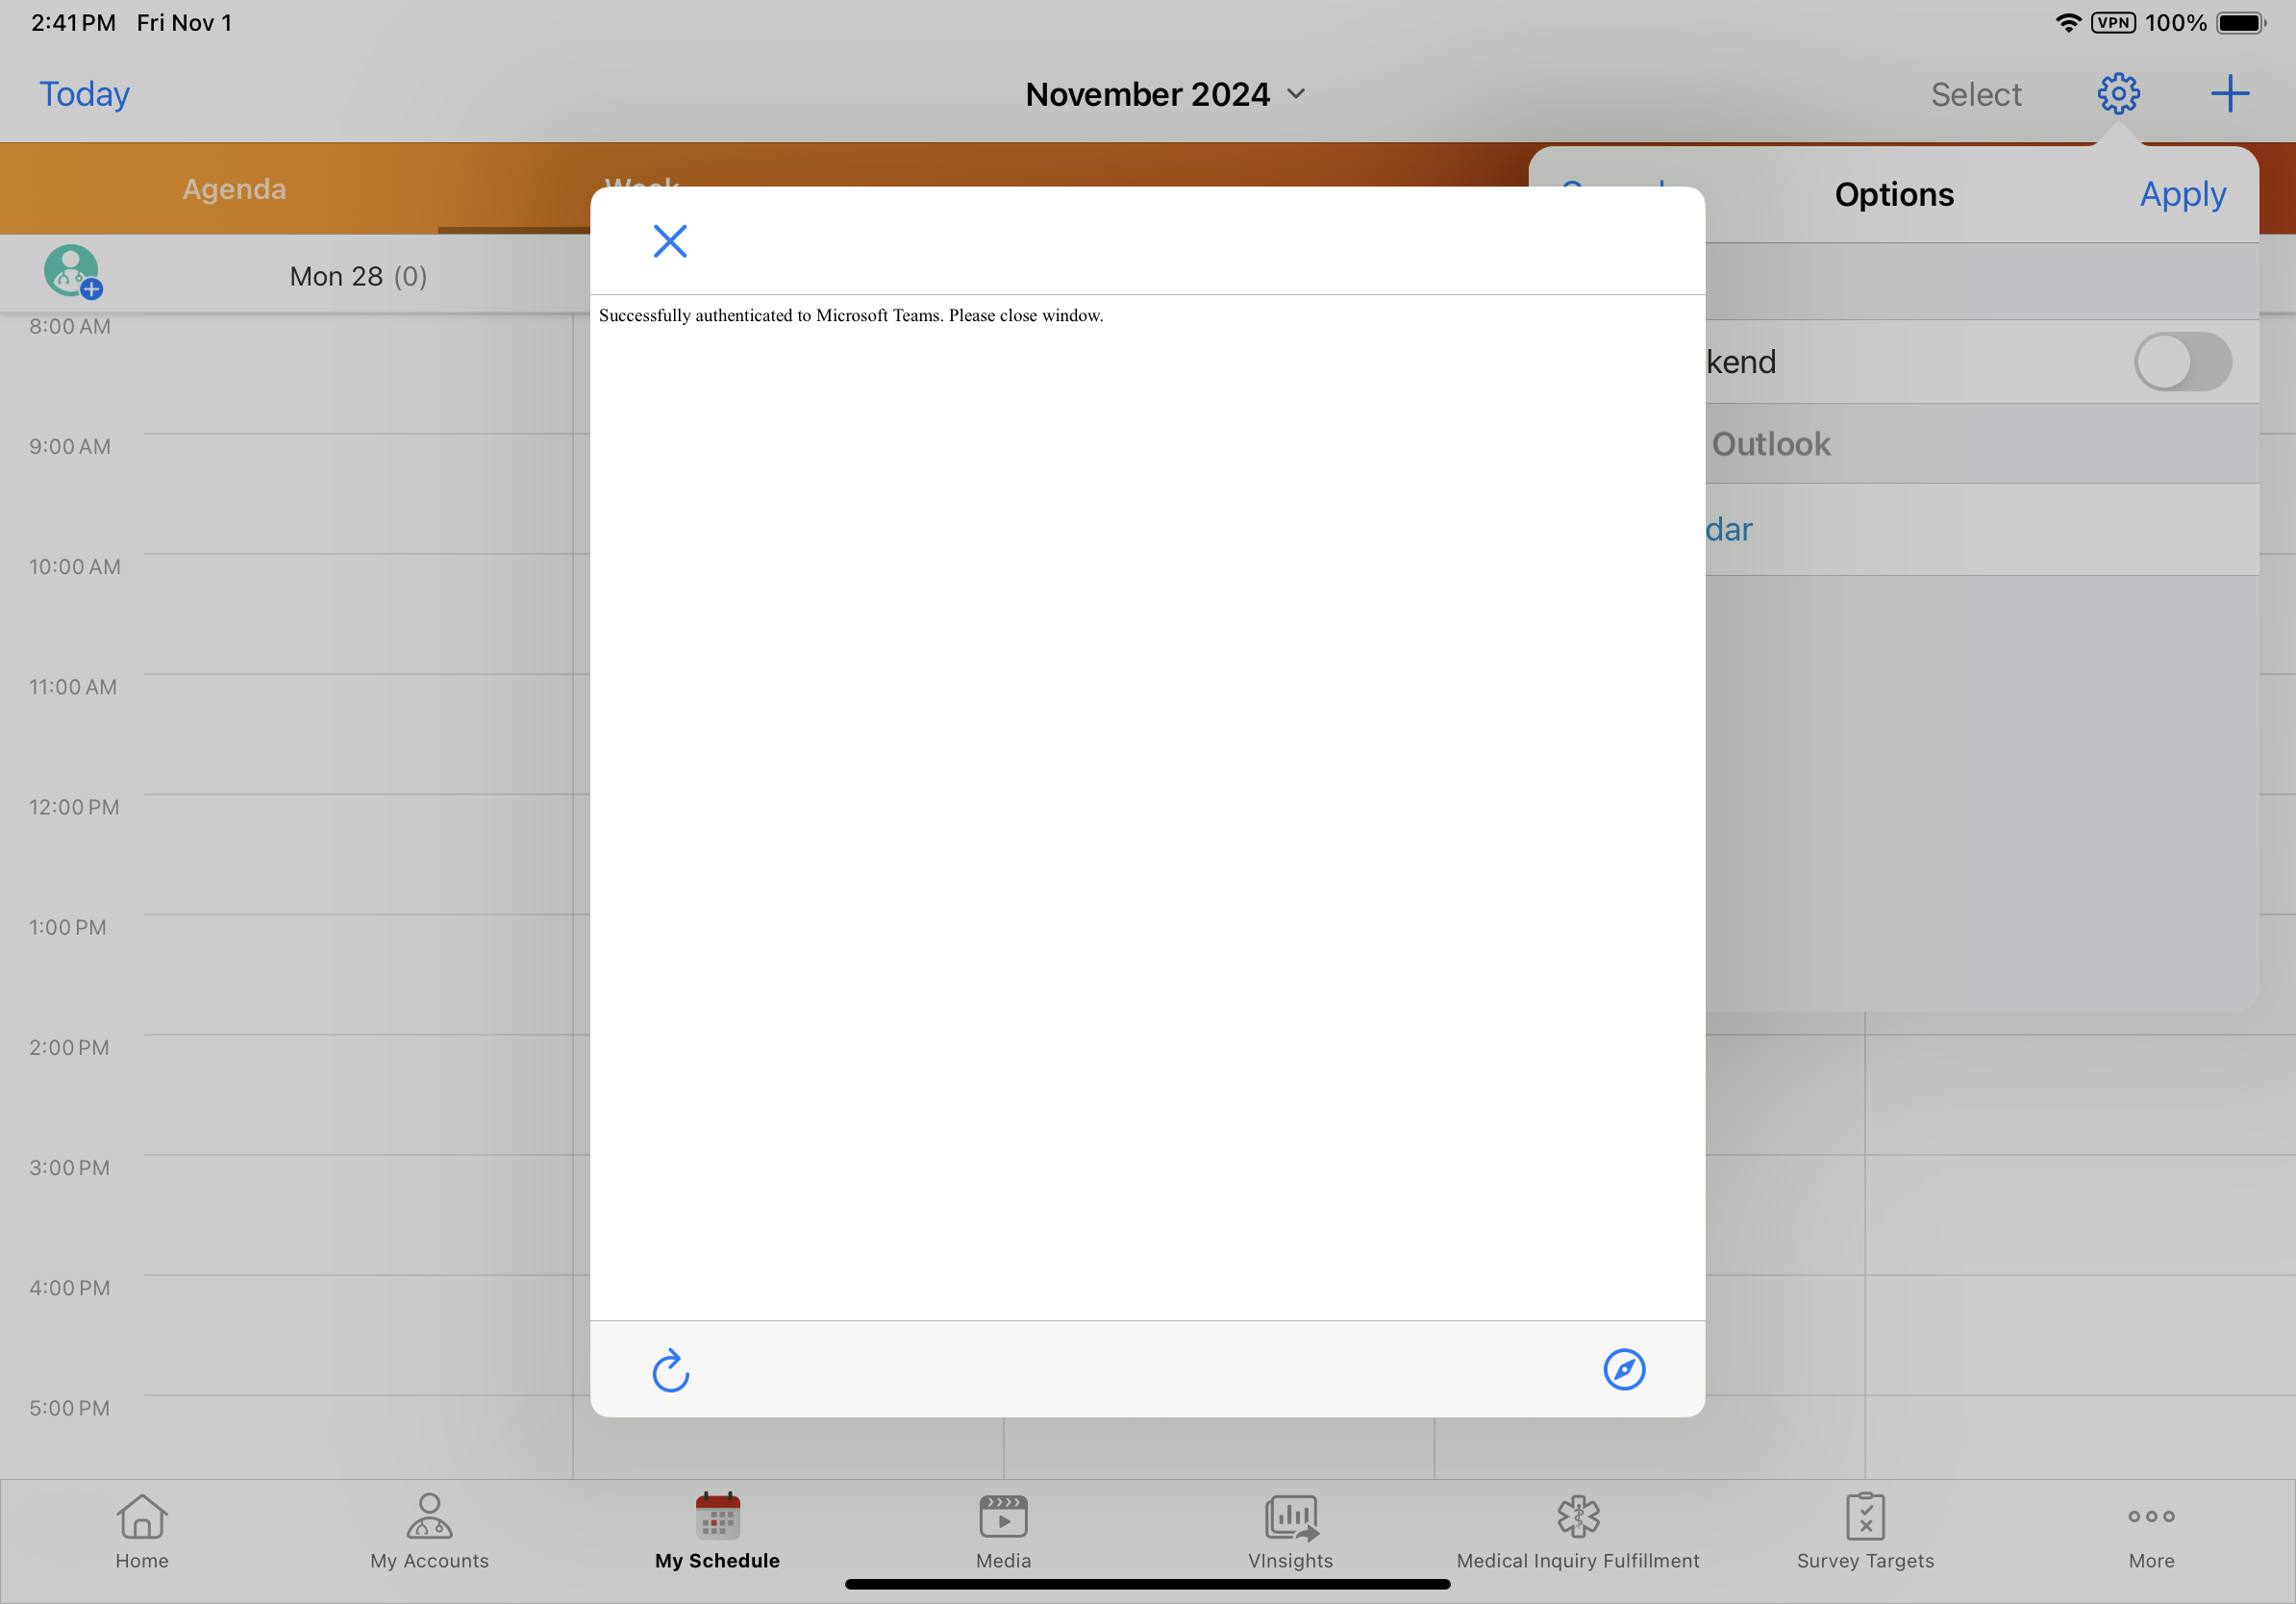Screen dimensions: 2296x1604
Task: Tap the More menu item
Action: pos(2151,1531)
